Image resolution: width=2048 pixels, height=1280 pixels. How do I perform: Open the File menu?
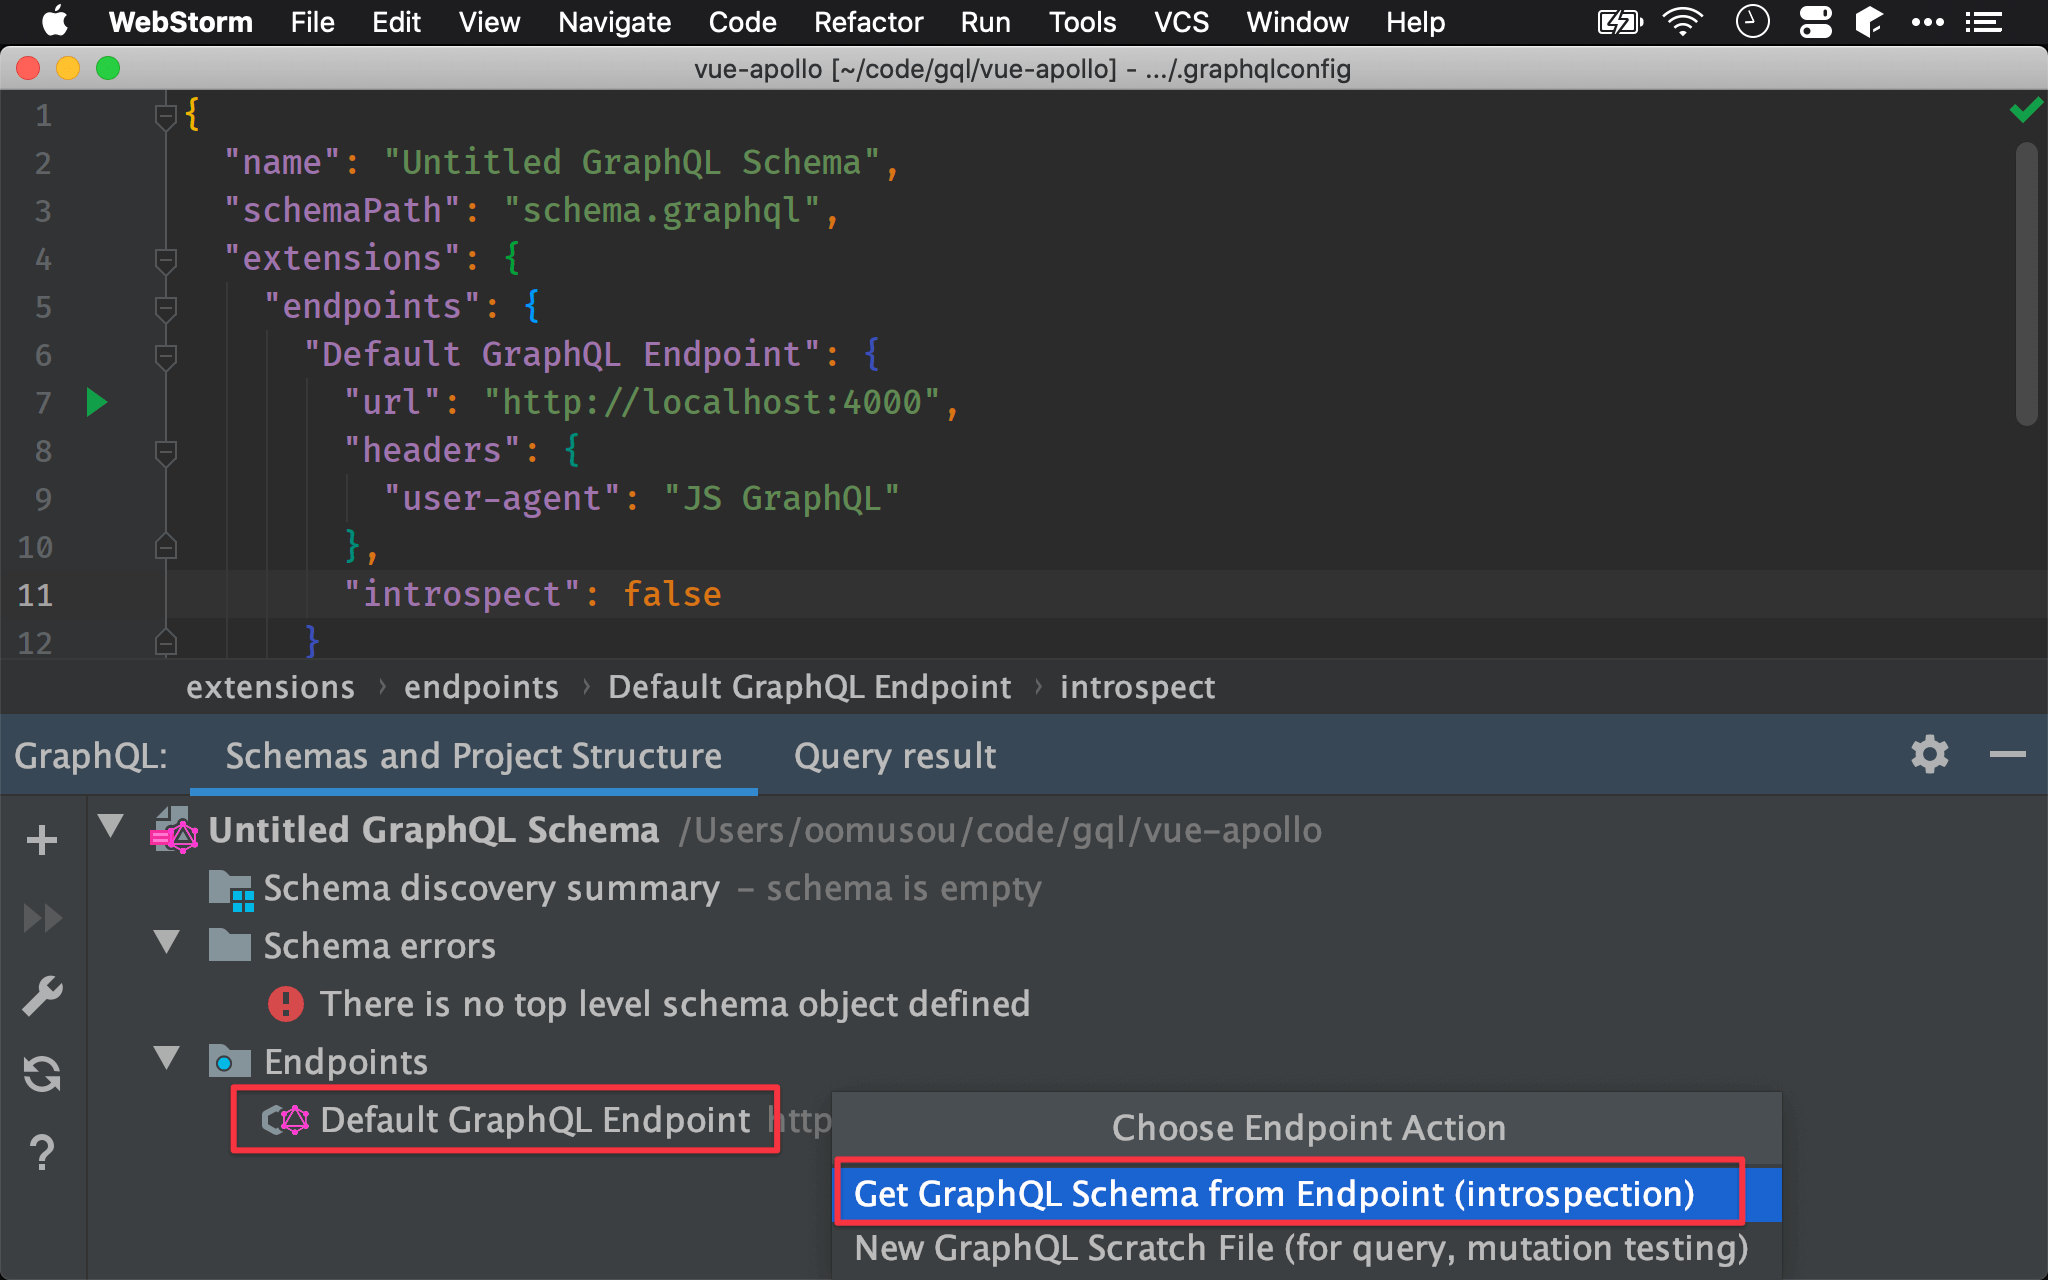[x=312, y=22]
